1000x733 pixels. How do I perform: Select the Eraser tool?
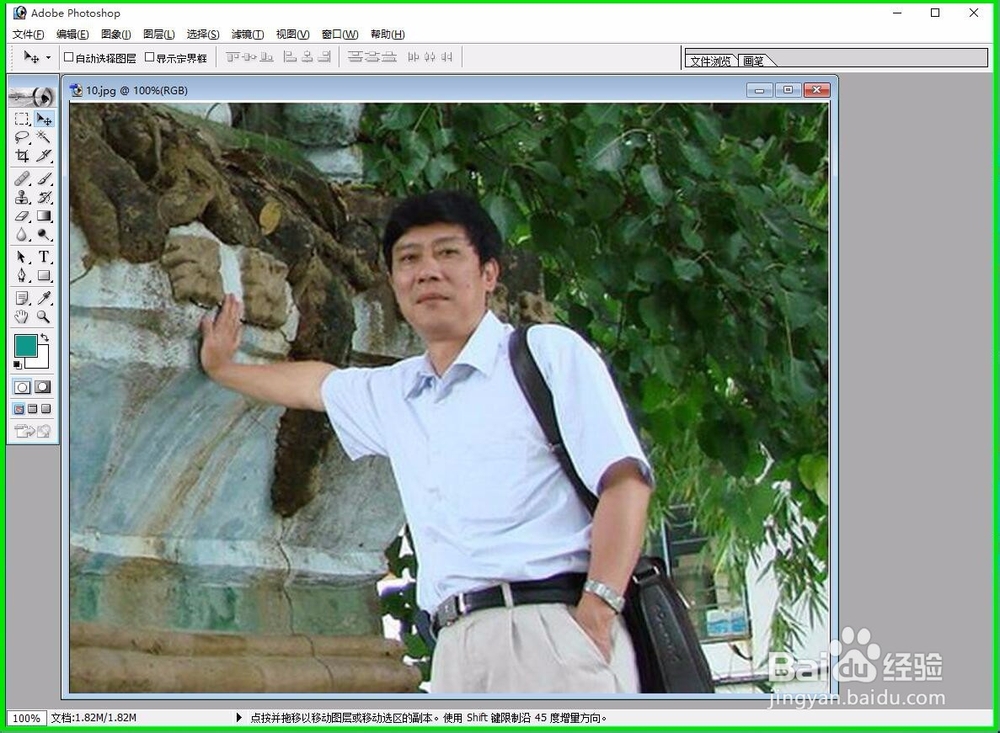(22, 216)
